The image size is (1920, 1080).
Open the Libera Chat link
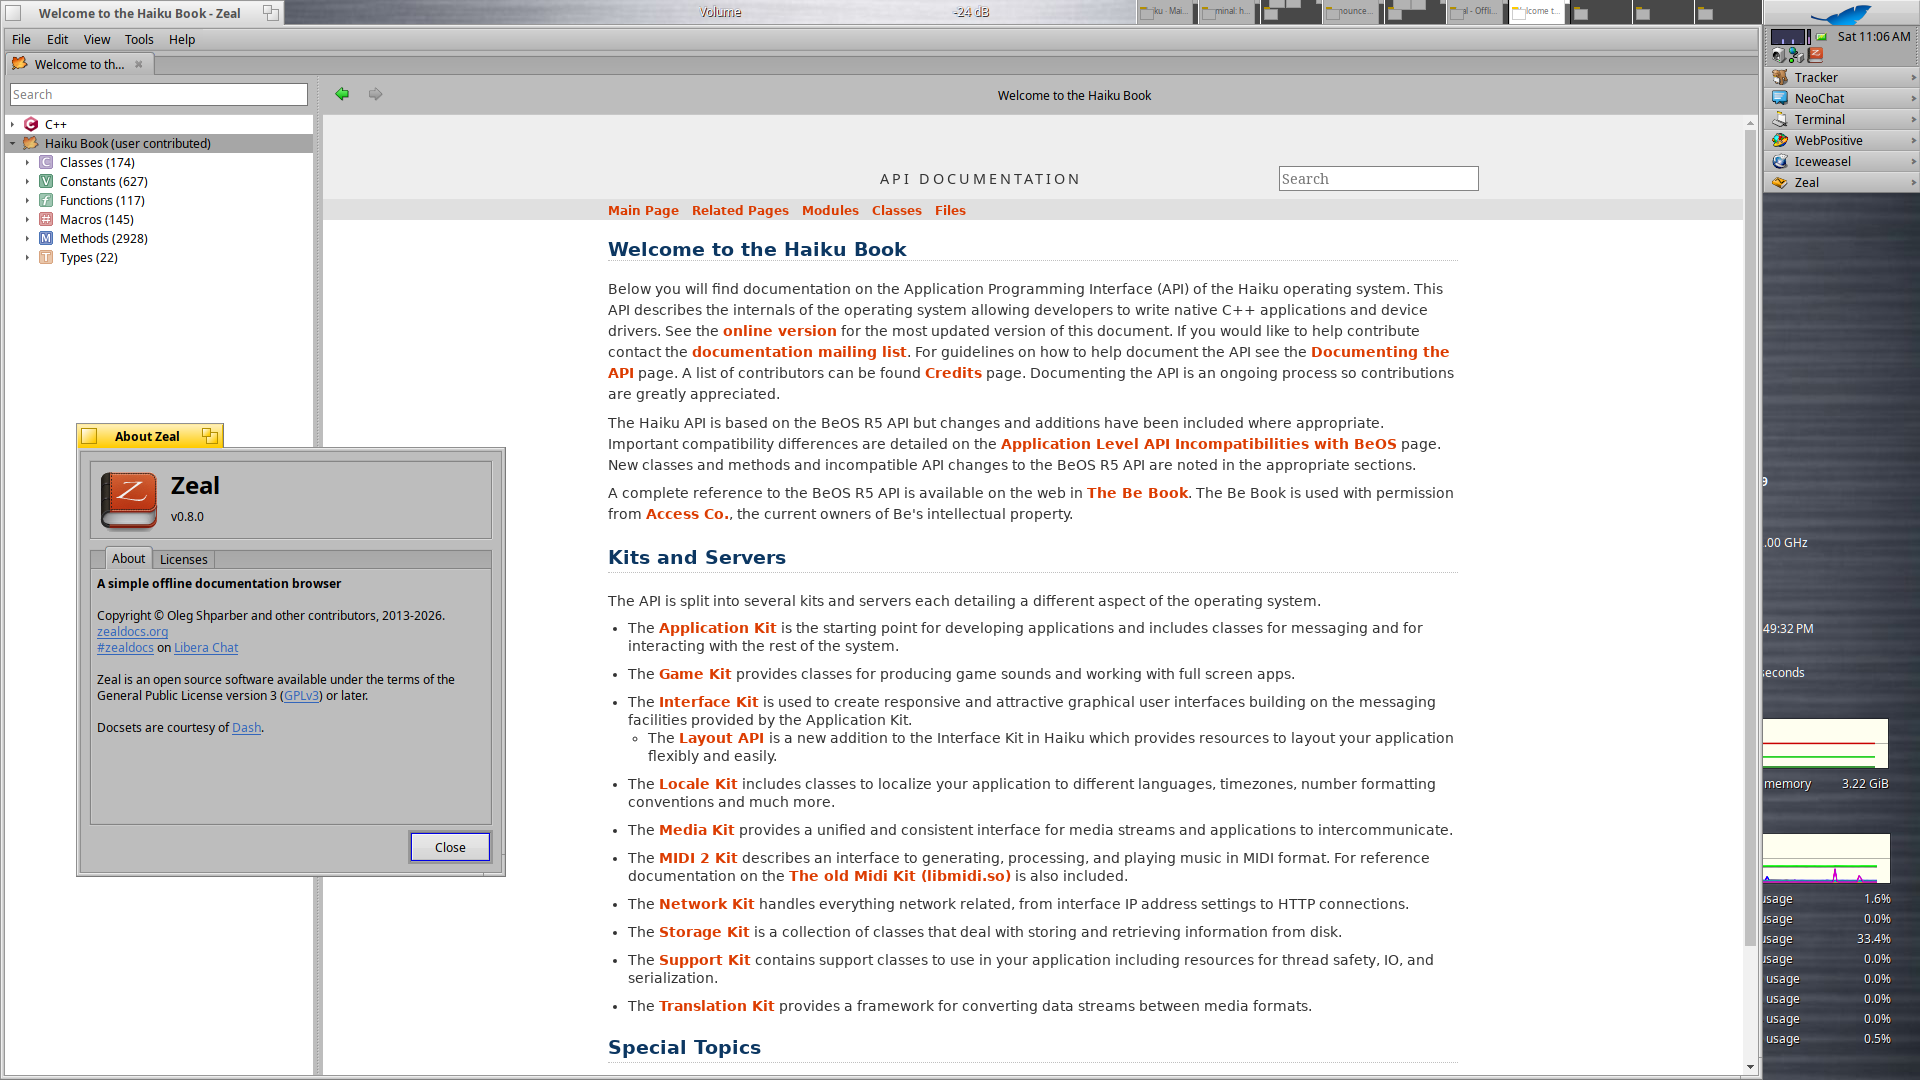(206, 647)
